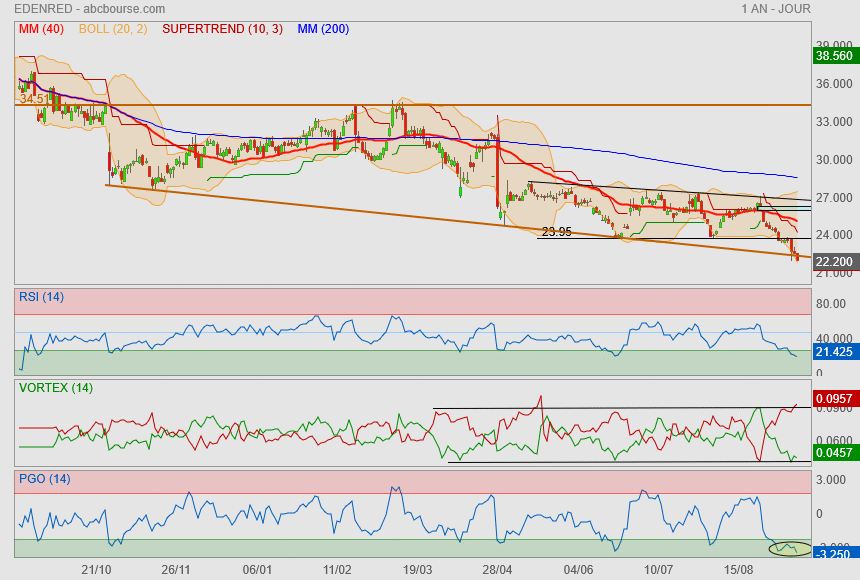Click the blue 21.425 RSI value tag

point(834,354)
